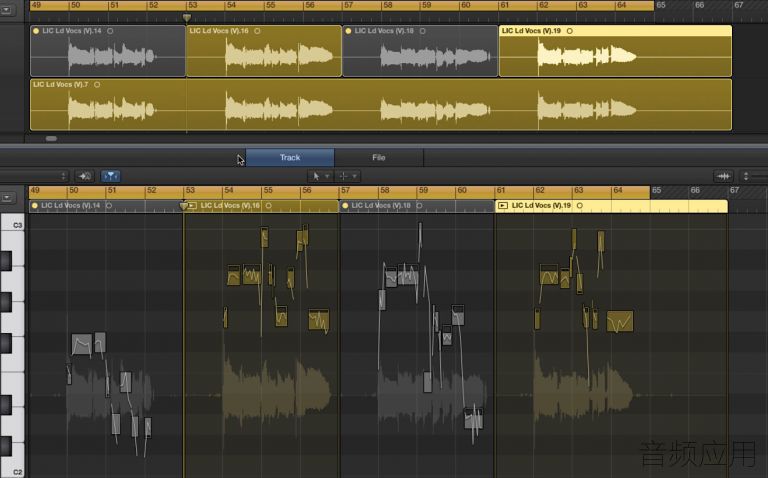Toggle loop circle on editor region LIC Ld Vocs (V).16
This screenshot has width=768, height=478.
click(x=268, y=206)
